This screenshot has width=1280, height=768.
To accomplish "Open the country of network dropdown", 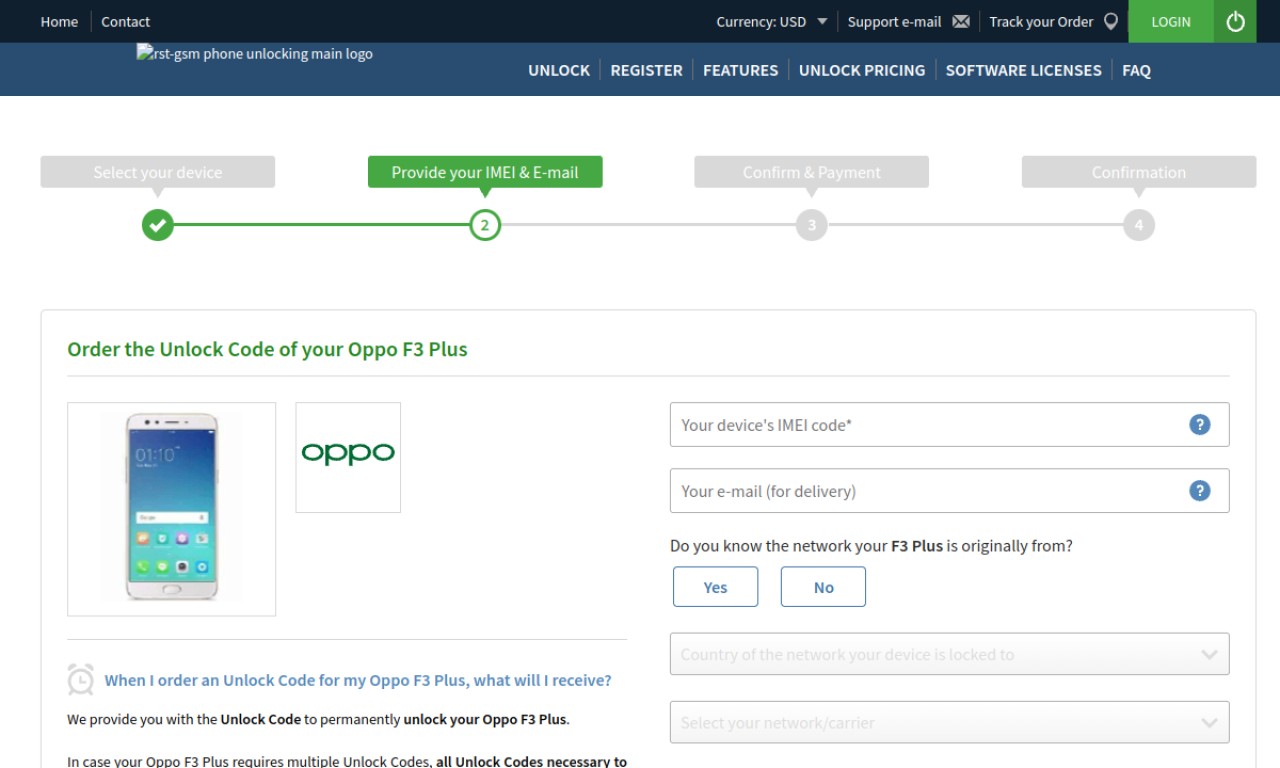I will pyautogui.click(x=949, y=654).
